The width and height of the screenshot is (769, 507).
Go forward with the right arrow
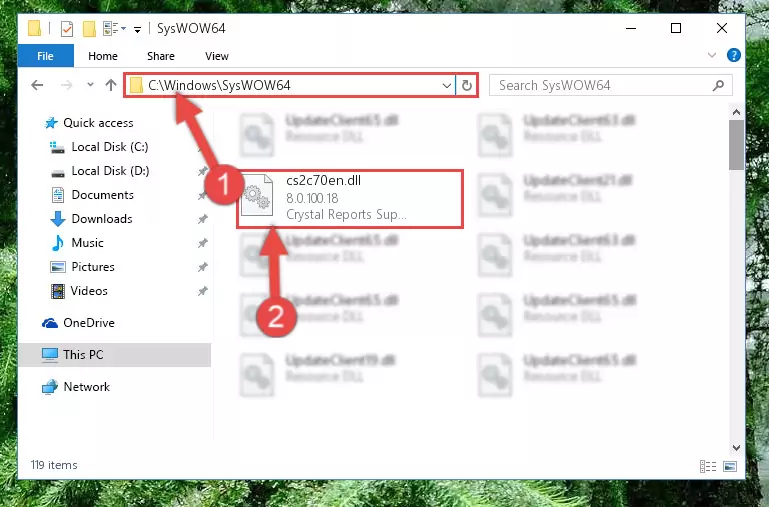pos(66,85)
